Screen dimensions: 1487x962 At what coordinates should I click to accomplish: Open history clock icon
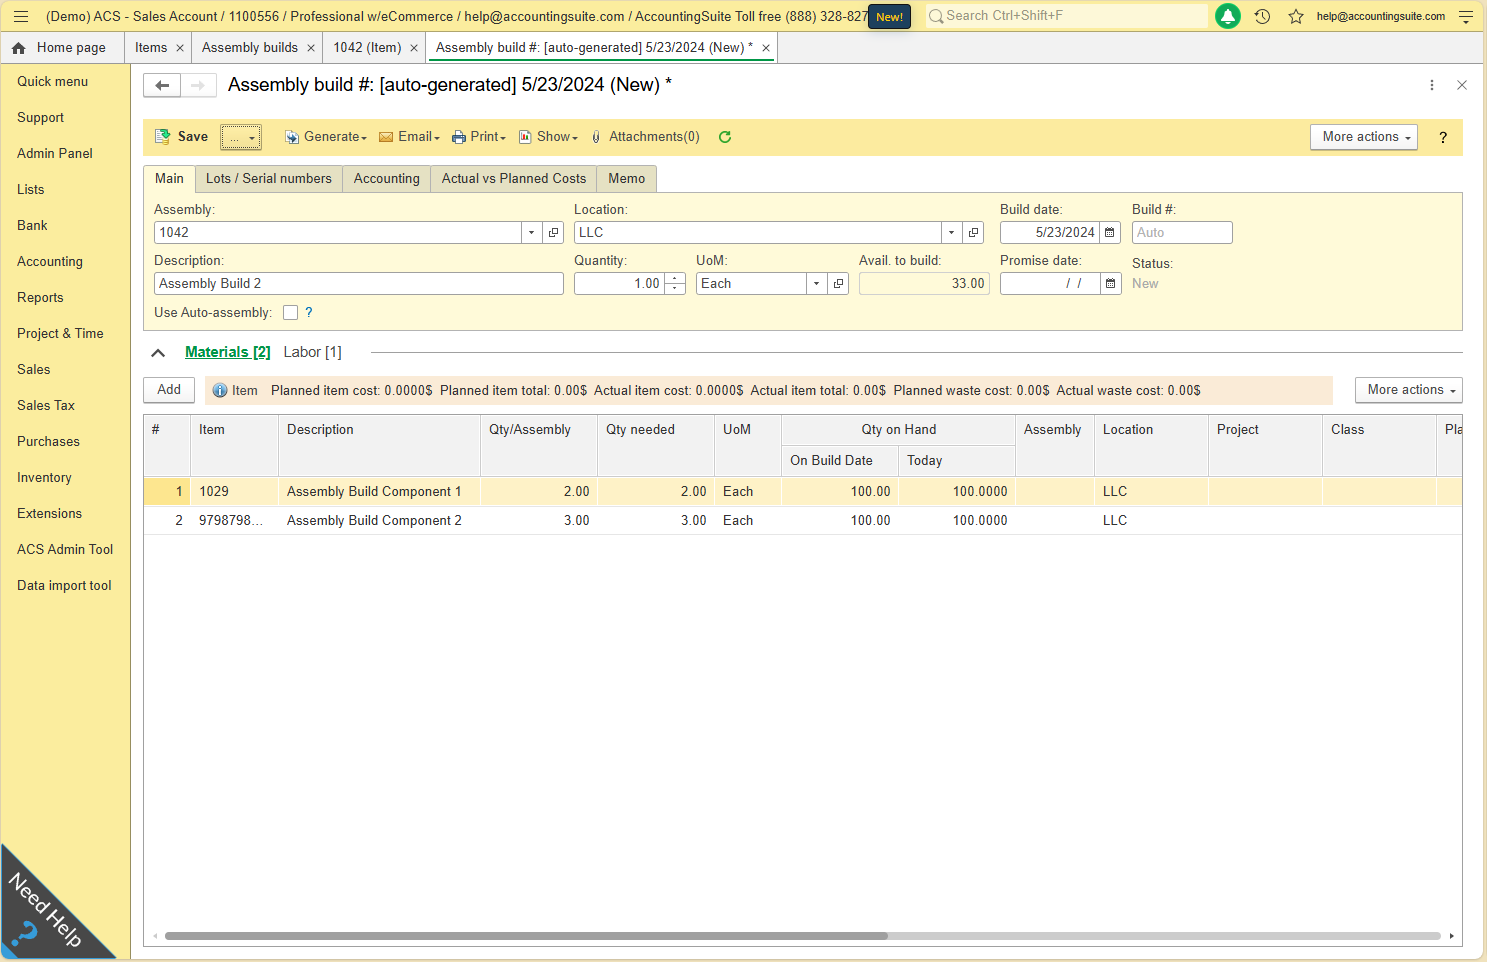tap(1263, 16)
